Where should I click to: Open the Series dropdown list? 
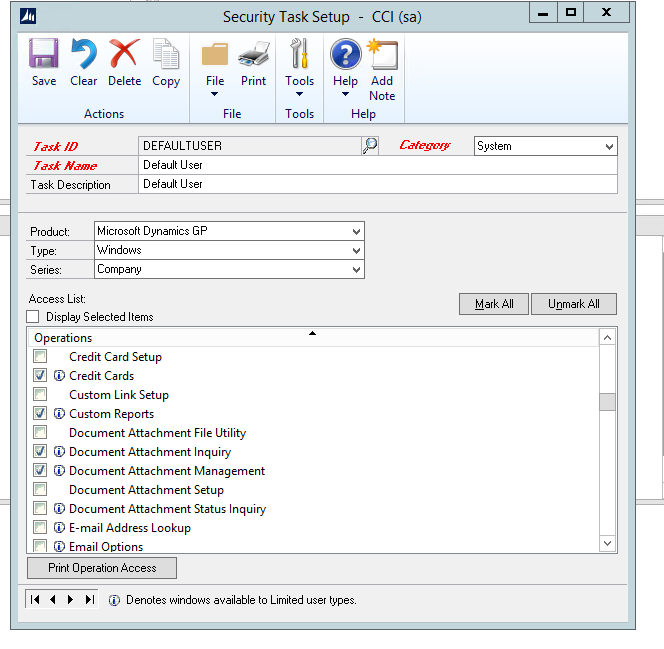pos(356,270)
